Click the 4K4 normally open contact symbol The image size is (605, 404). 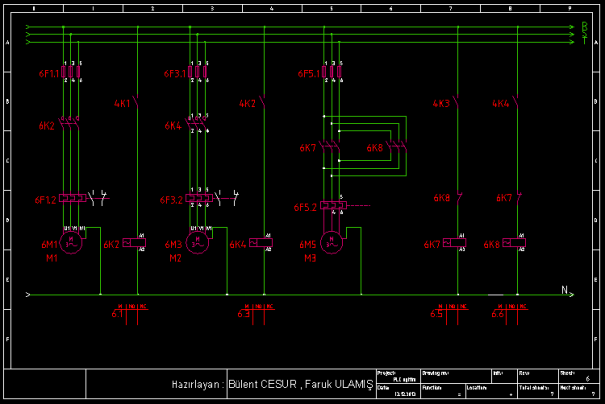pos(516,102)
